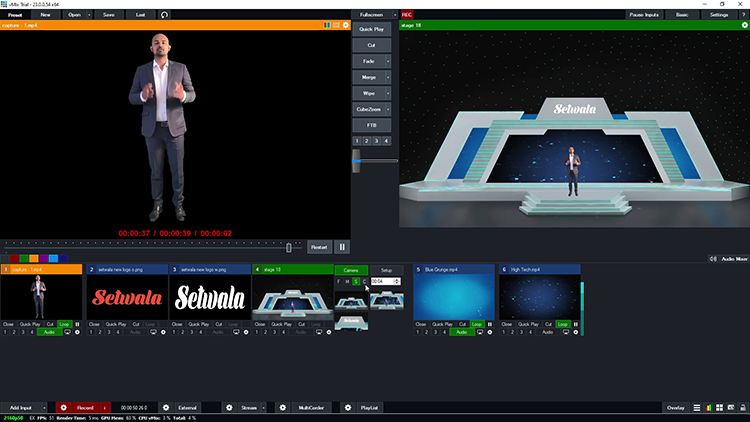Click the Pause Inputs button
The image size is (750, 422).
click(x=646, y=15)
